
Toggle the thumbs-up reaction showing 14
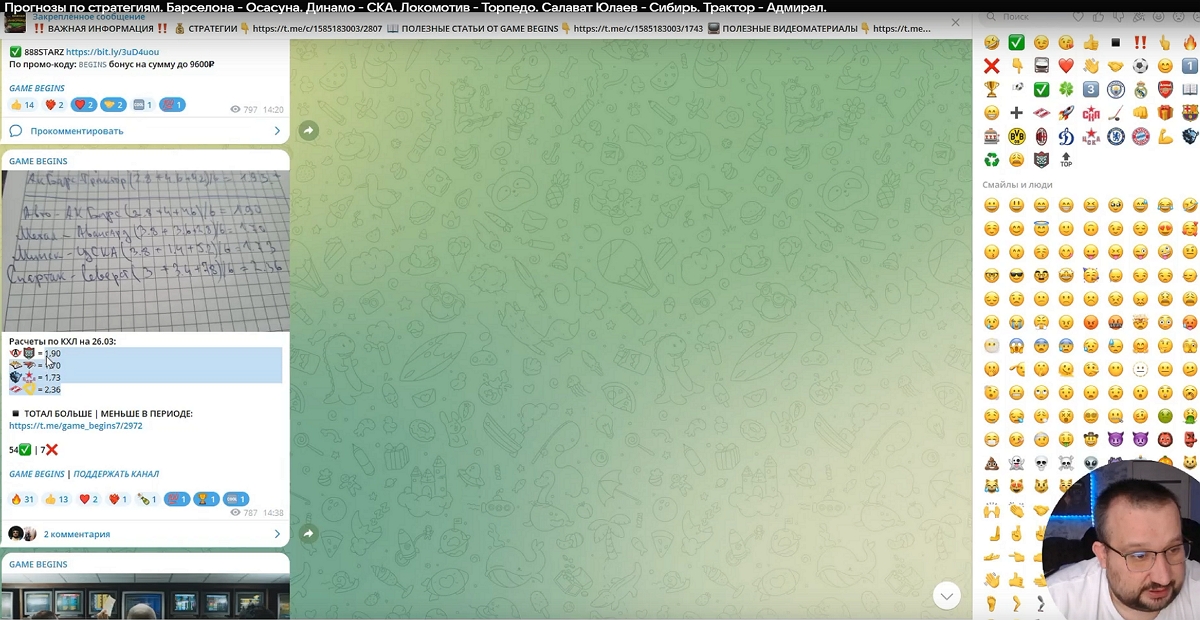pyautogui.click(x=22, y=105)
